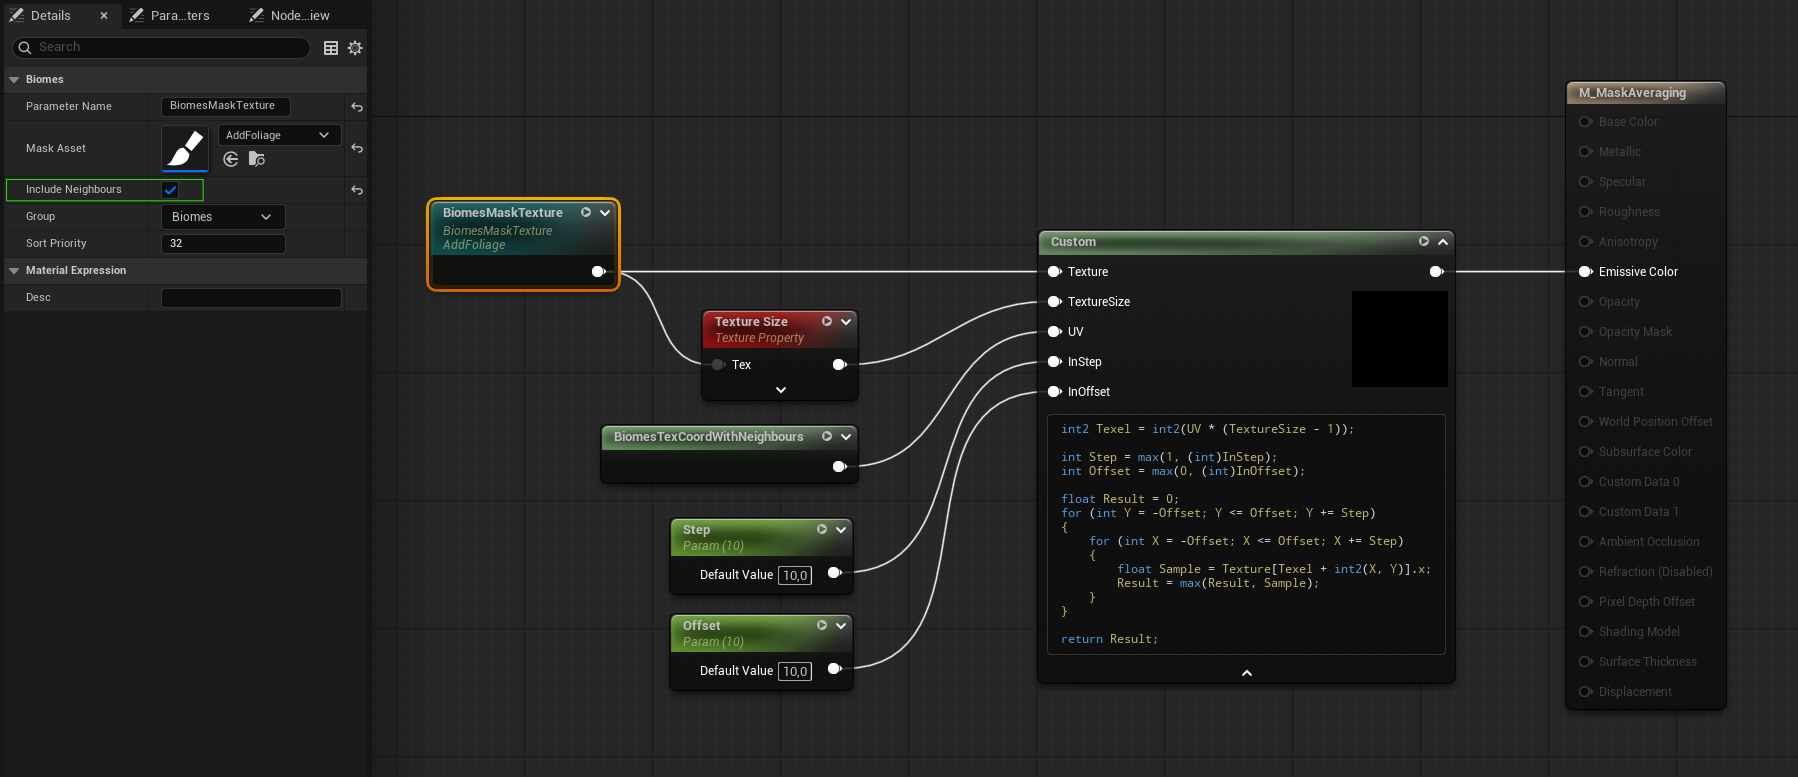Click the Custom node output pin
1798x777 pixels.
(x=1437, y=271)
